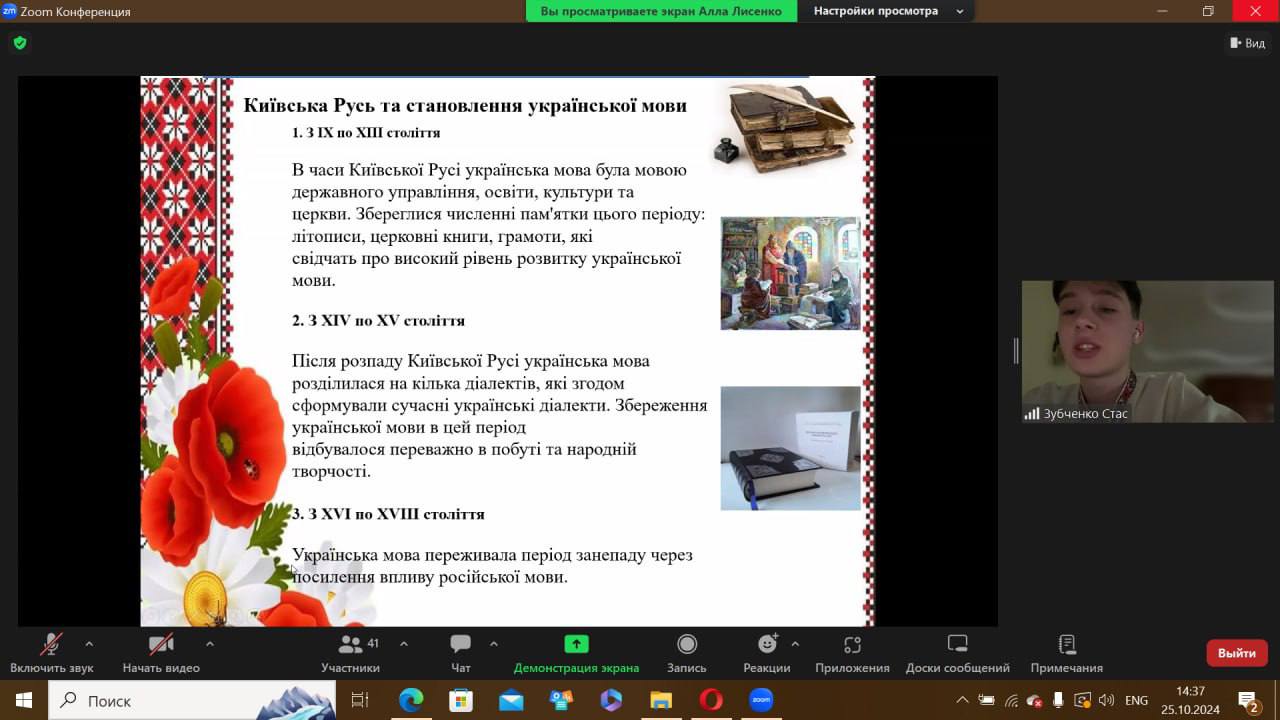
Task: Open Приложения apps panel
Action: click(851, 652)
